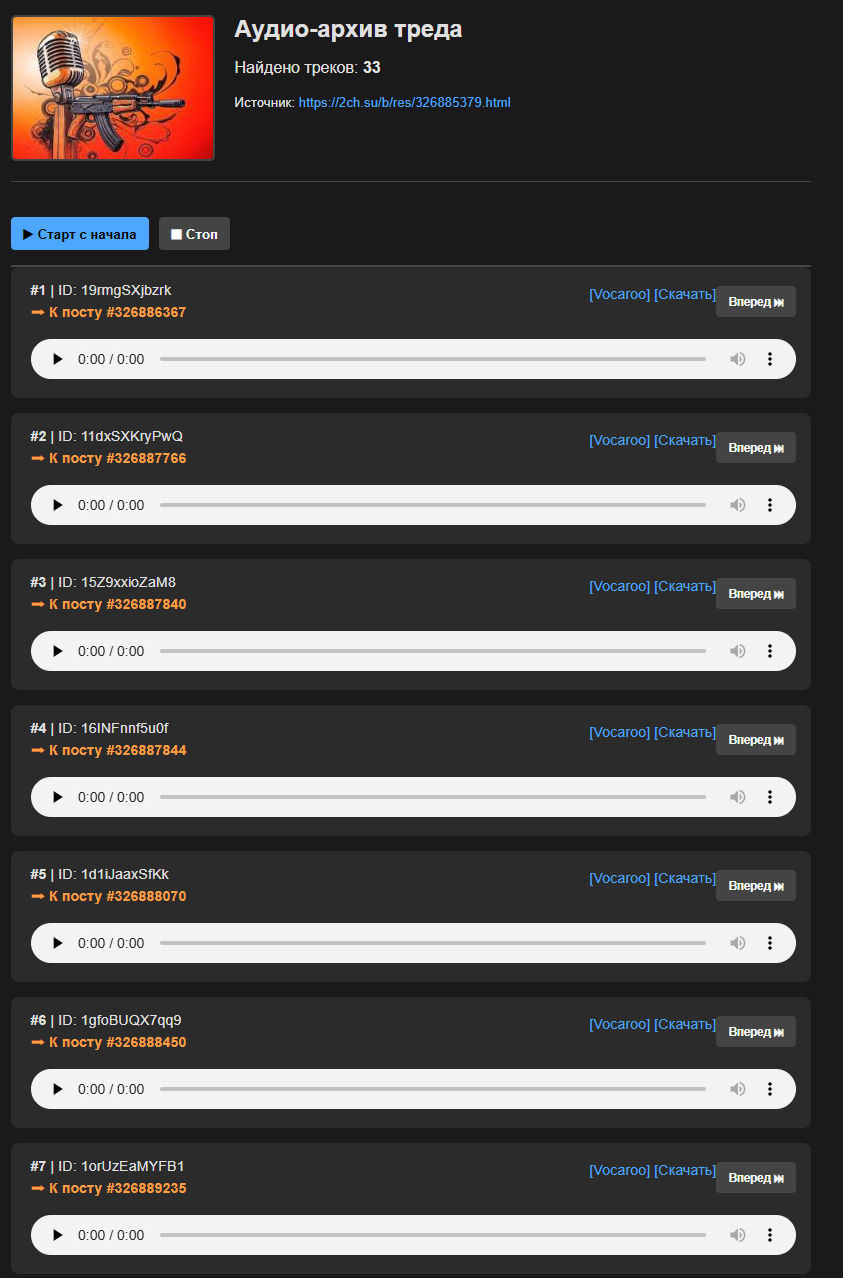Open more options for track #3
The image size is (843, 1278).
point(770,651)
